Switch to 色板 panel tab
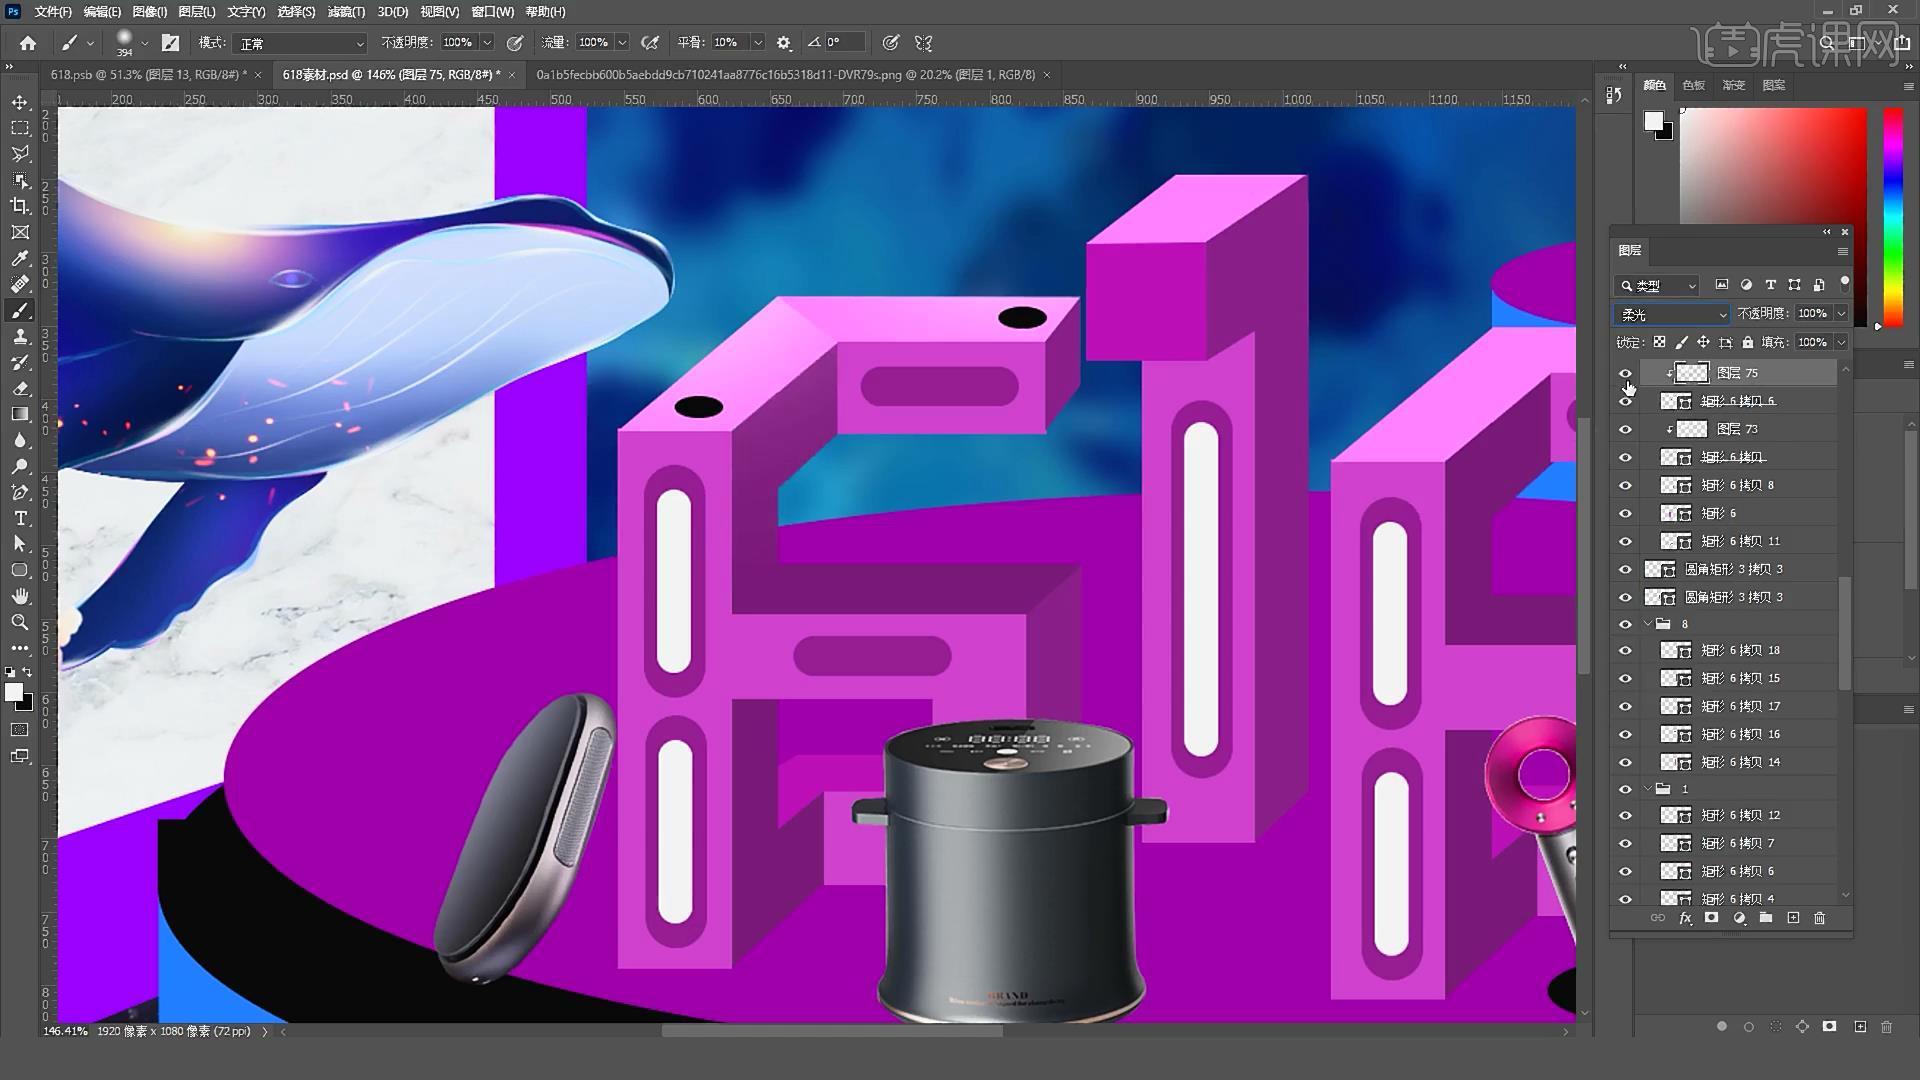Viewport: 1920px width, 1080px height. coord(1693,85)
